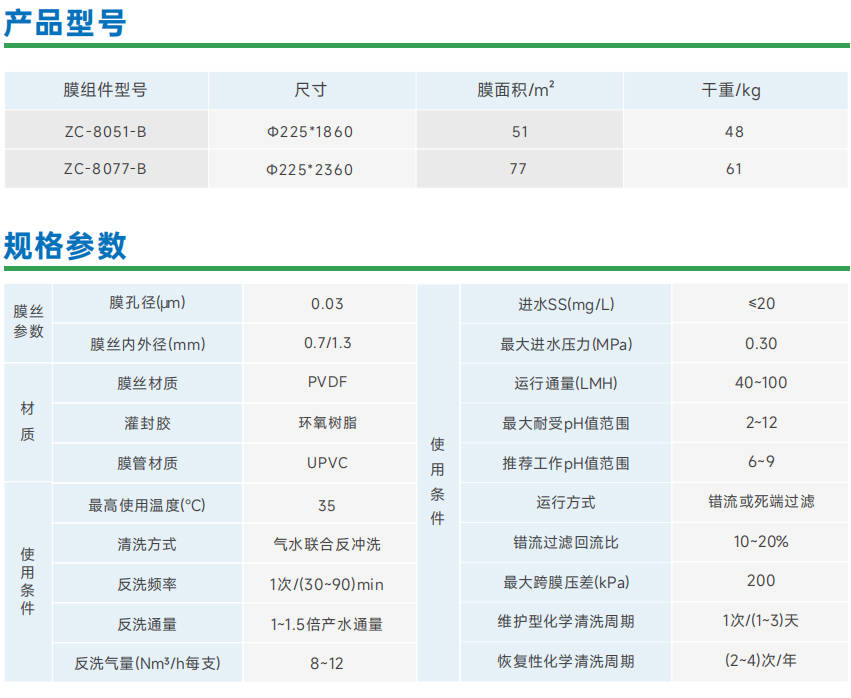Screen dimensions: 851x698
Task: Select the 进水SS(mg/L) label
Action: click(x=566, y=304)
